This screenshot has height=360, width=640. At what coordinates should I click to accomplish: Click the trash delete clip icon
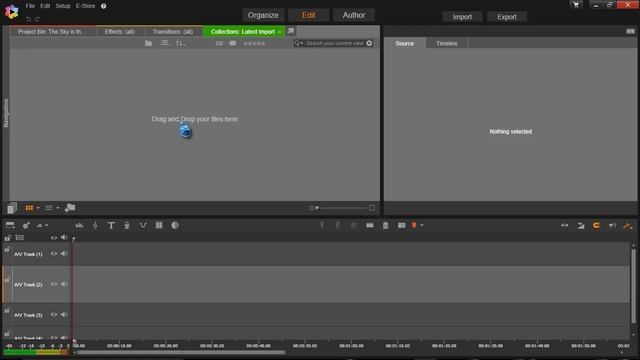[386, 225]
